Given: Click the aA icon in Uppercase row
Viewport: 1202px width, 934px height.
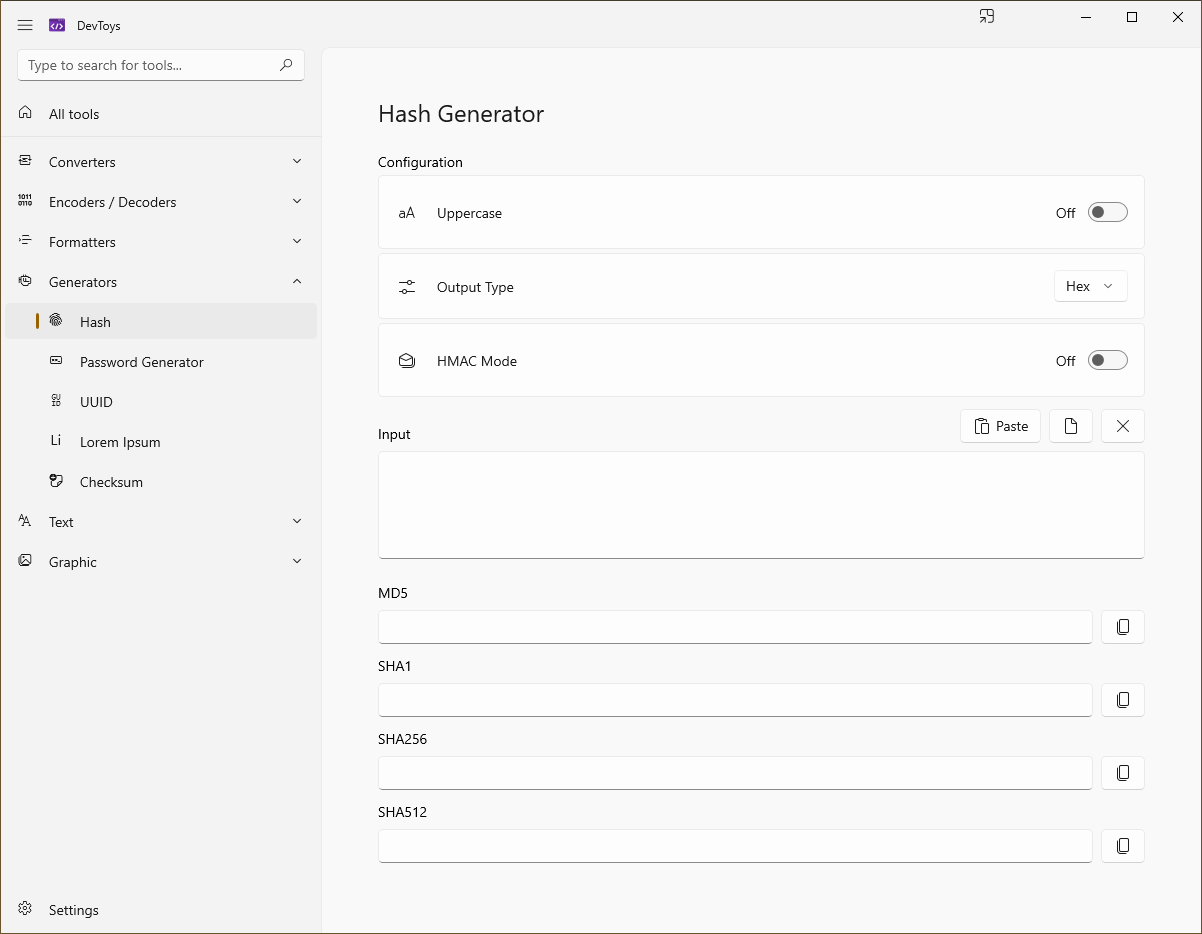Looking at the screenshot, I should pyautogui.click(x=407, y=213).
